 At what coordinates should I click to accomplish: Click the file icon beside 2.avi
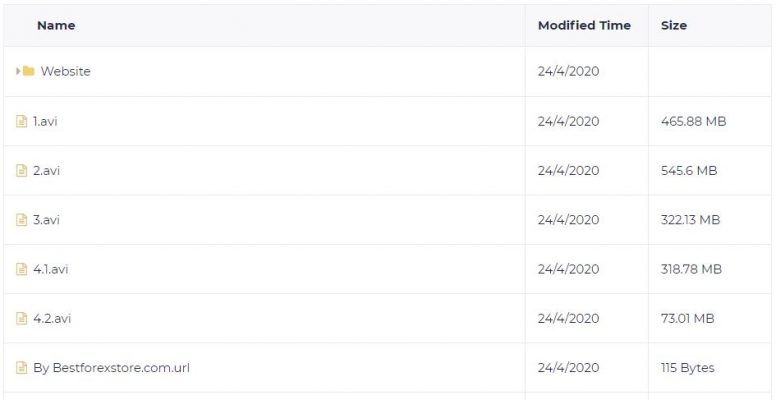click(x=21, y=171)
